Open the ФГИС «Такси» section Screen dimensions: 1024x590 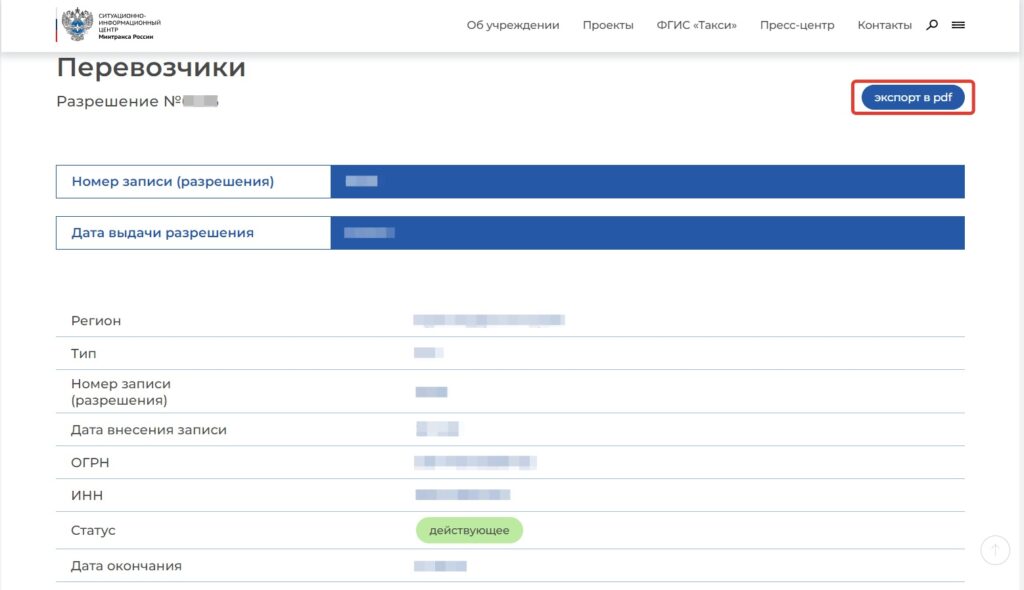(x=696, y=25)
